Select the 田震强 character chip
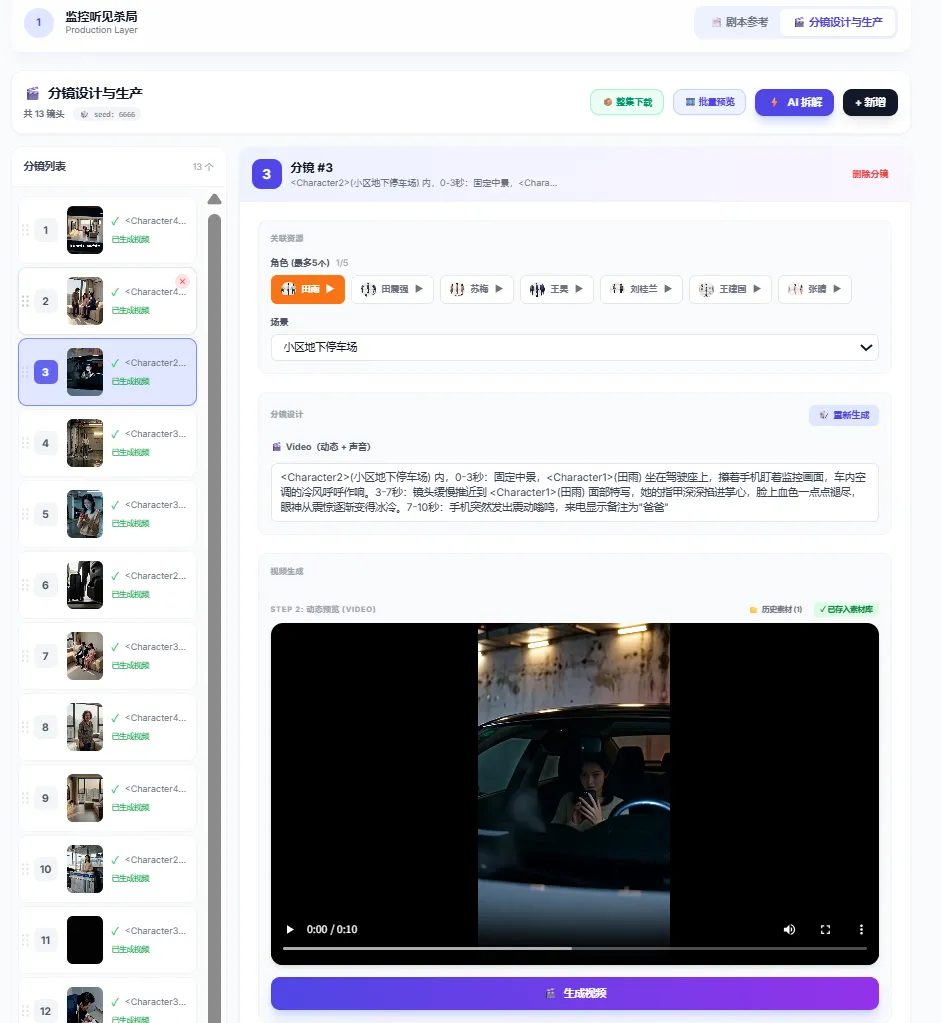Viewport: 941px width, 1023px height. click(392, 289)
